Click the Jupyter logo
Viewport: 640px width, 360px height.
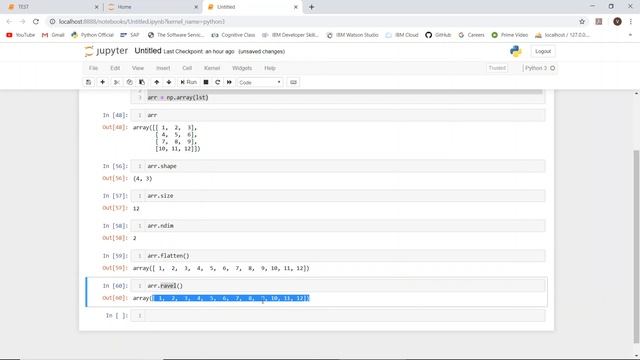click(x=106, y=51)
